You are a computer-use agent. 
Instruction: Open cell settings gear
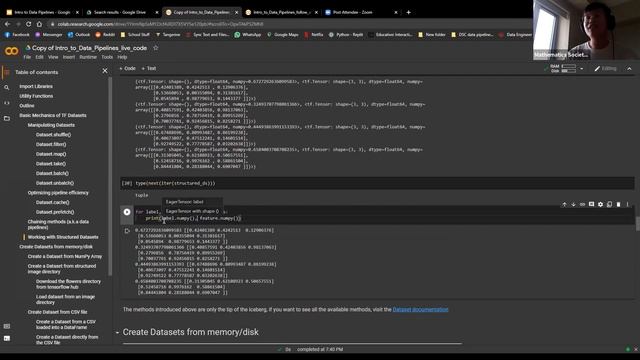[600, 204]
